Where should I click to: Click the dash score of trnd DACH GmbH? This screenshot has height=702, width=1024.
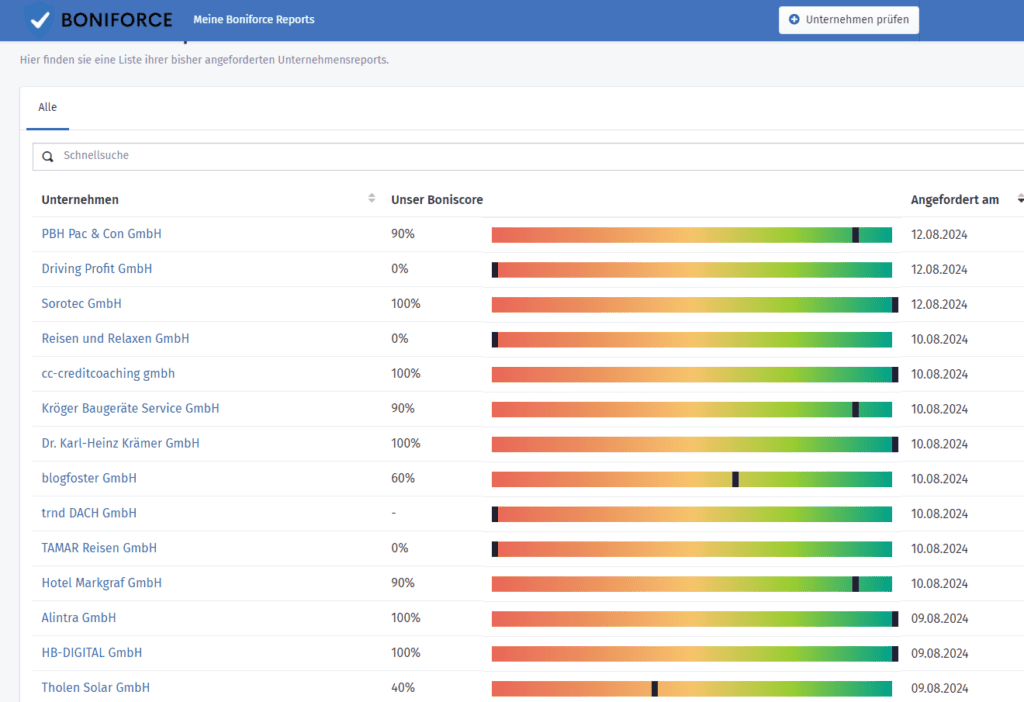coord(394,513)
